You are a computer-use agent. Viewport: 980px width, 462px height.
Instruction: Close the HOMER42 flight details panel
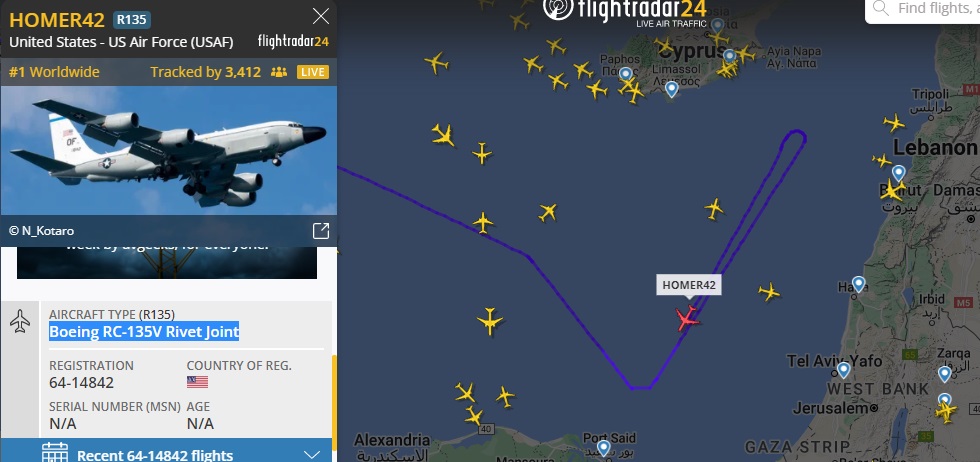[321, 16]
